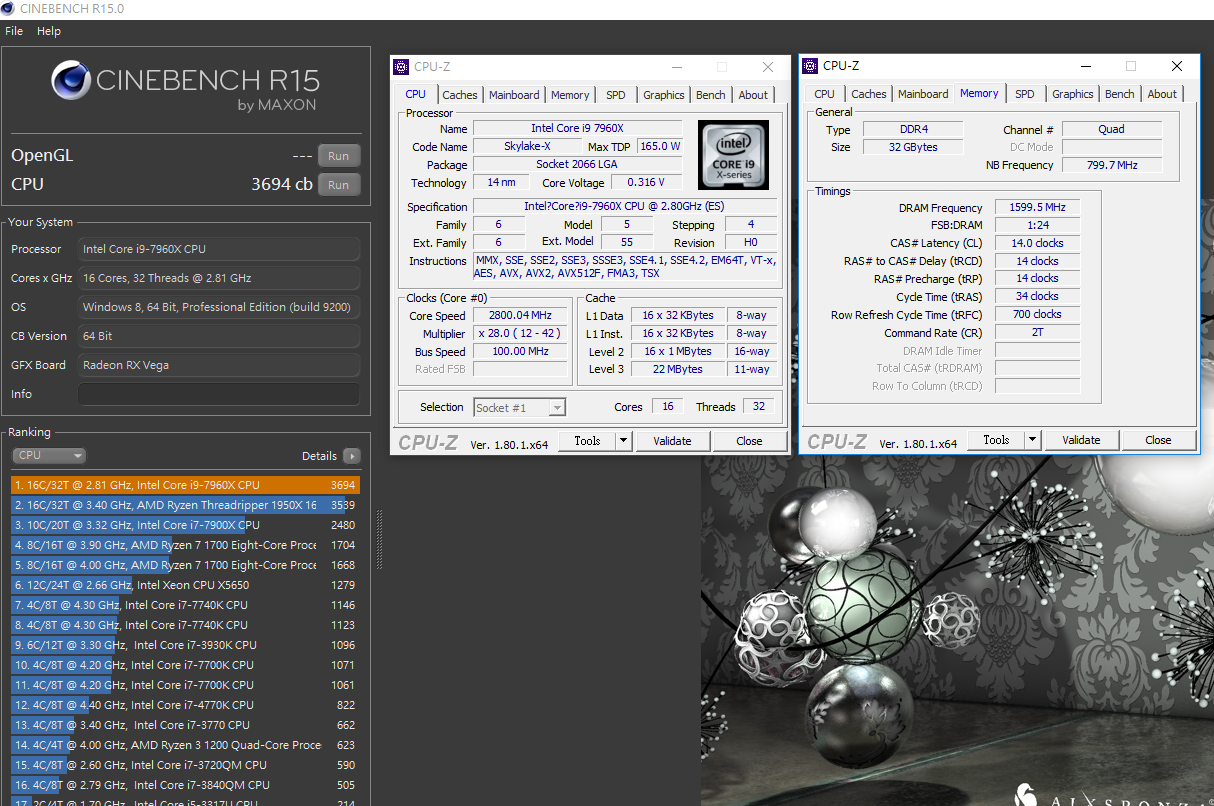
Task: Expand Tools dropdown arrow in left CPU-Z
Action: coord(623,441)
